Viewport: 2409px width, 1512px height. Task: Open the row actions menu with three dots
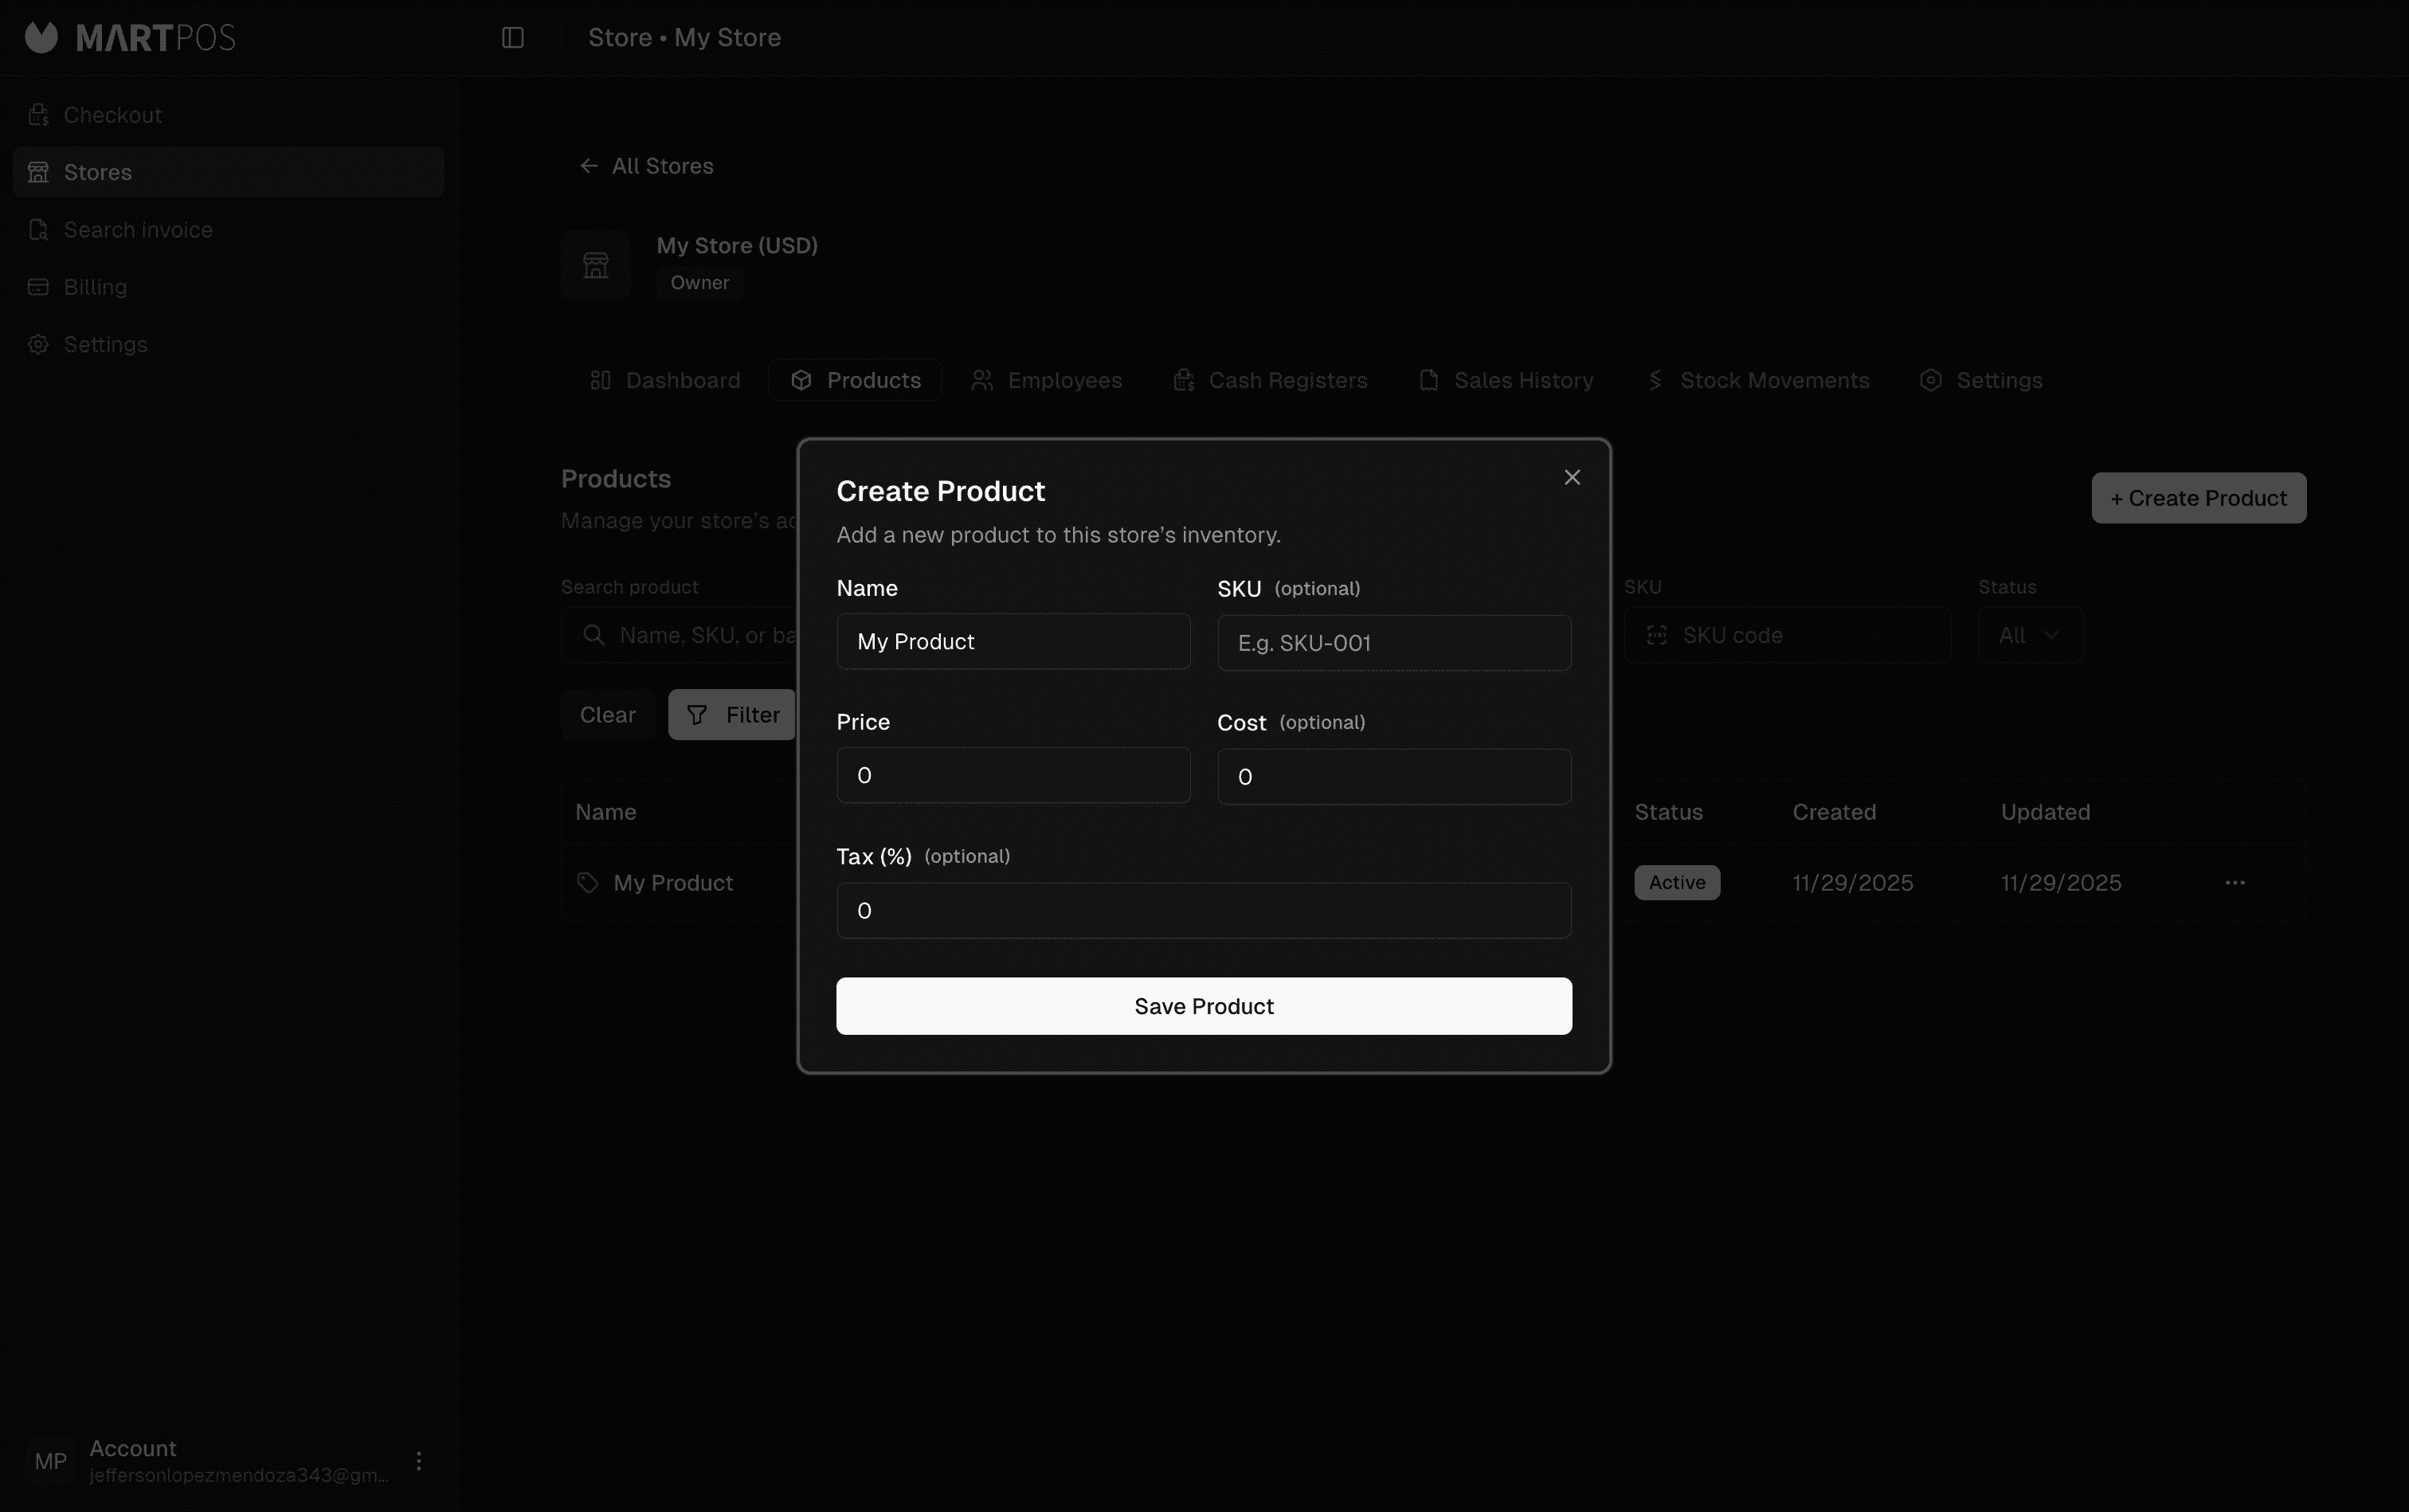click(x=2234, y=883)
